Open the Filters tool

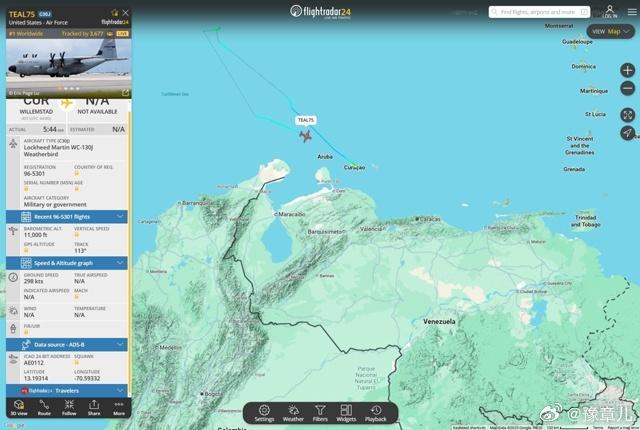tap(320, 413)
